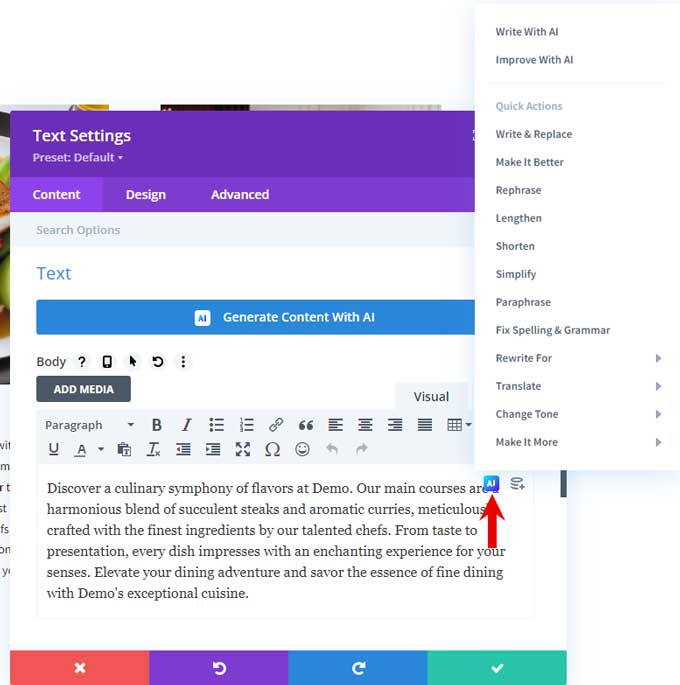Click the blue redo button at bottom
Screen dimensions: 680x685
[x=358, y=668]
